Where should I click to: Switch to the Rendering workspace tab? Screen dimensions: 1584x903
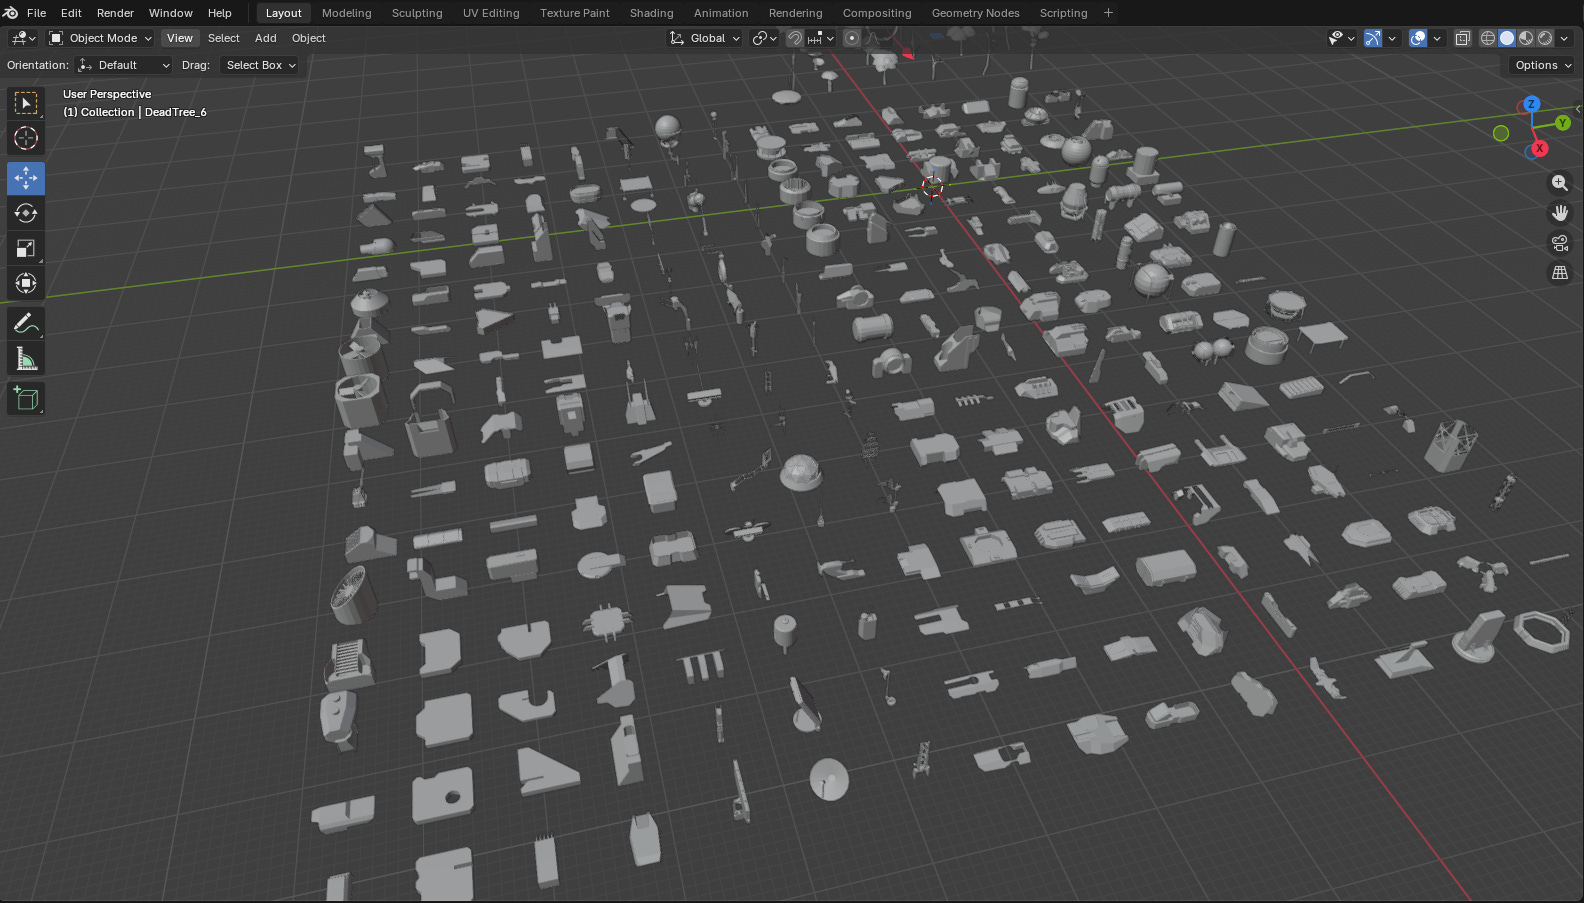795,13
